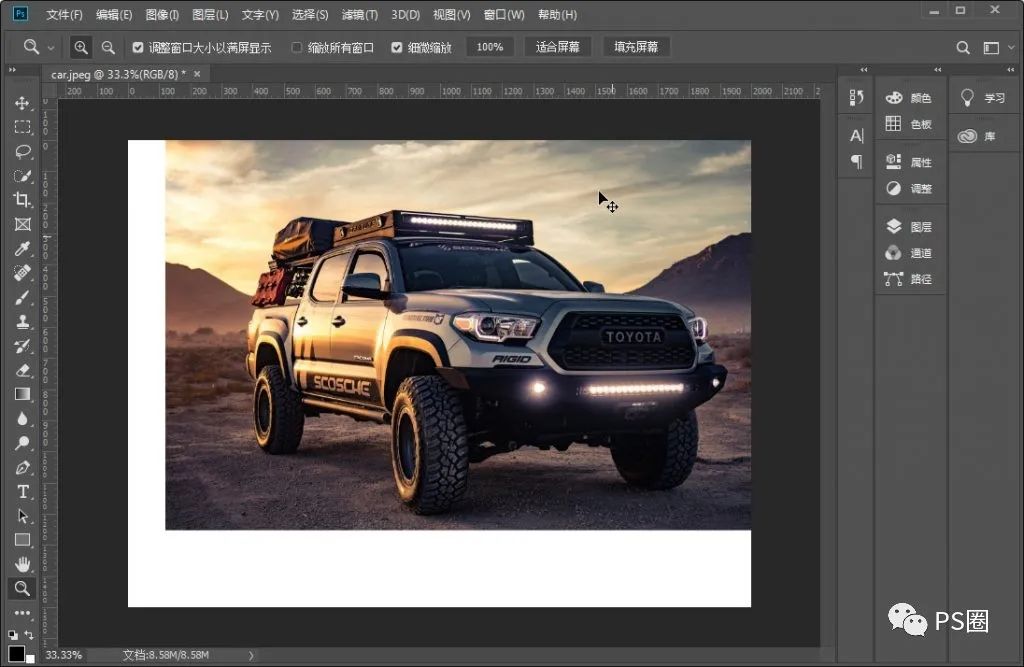Click the Zoom Out mode icon
Viewport: 1024px width, 667px height.
click(x=108, y=47)
